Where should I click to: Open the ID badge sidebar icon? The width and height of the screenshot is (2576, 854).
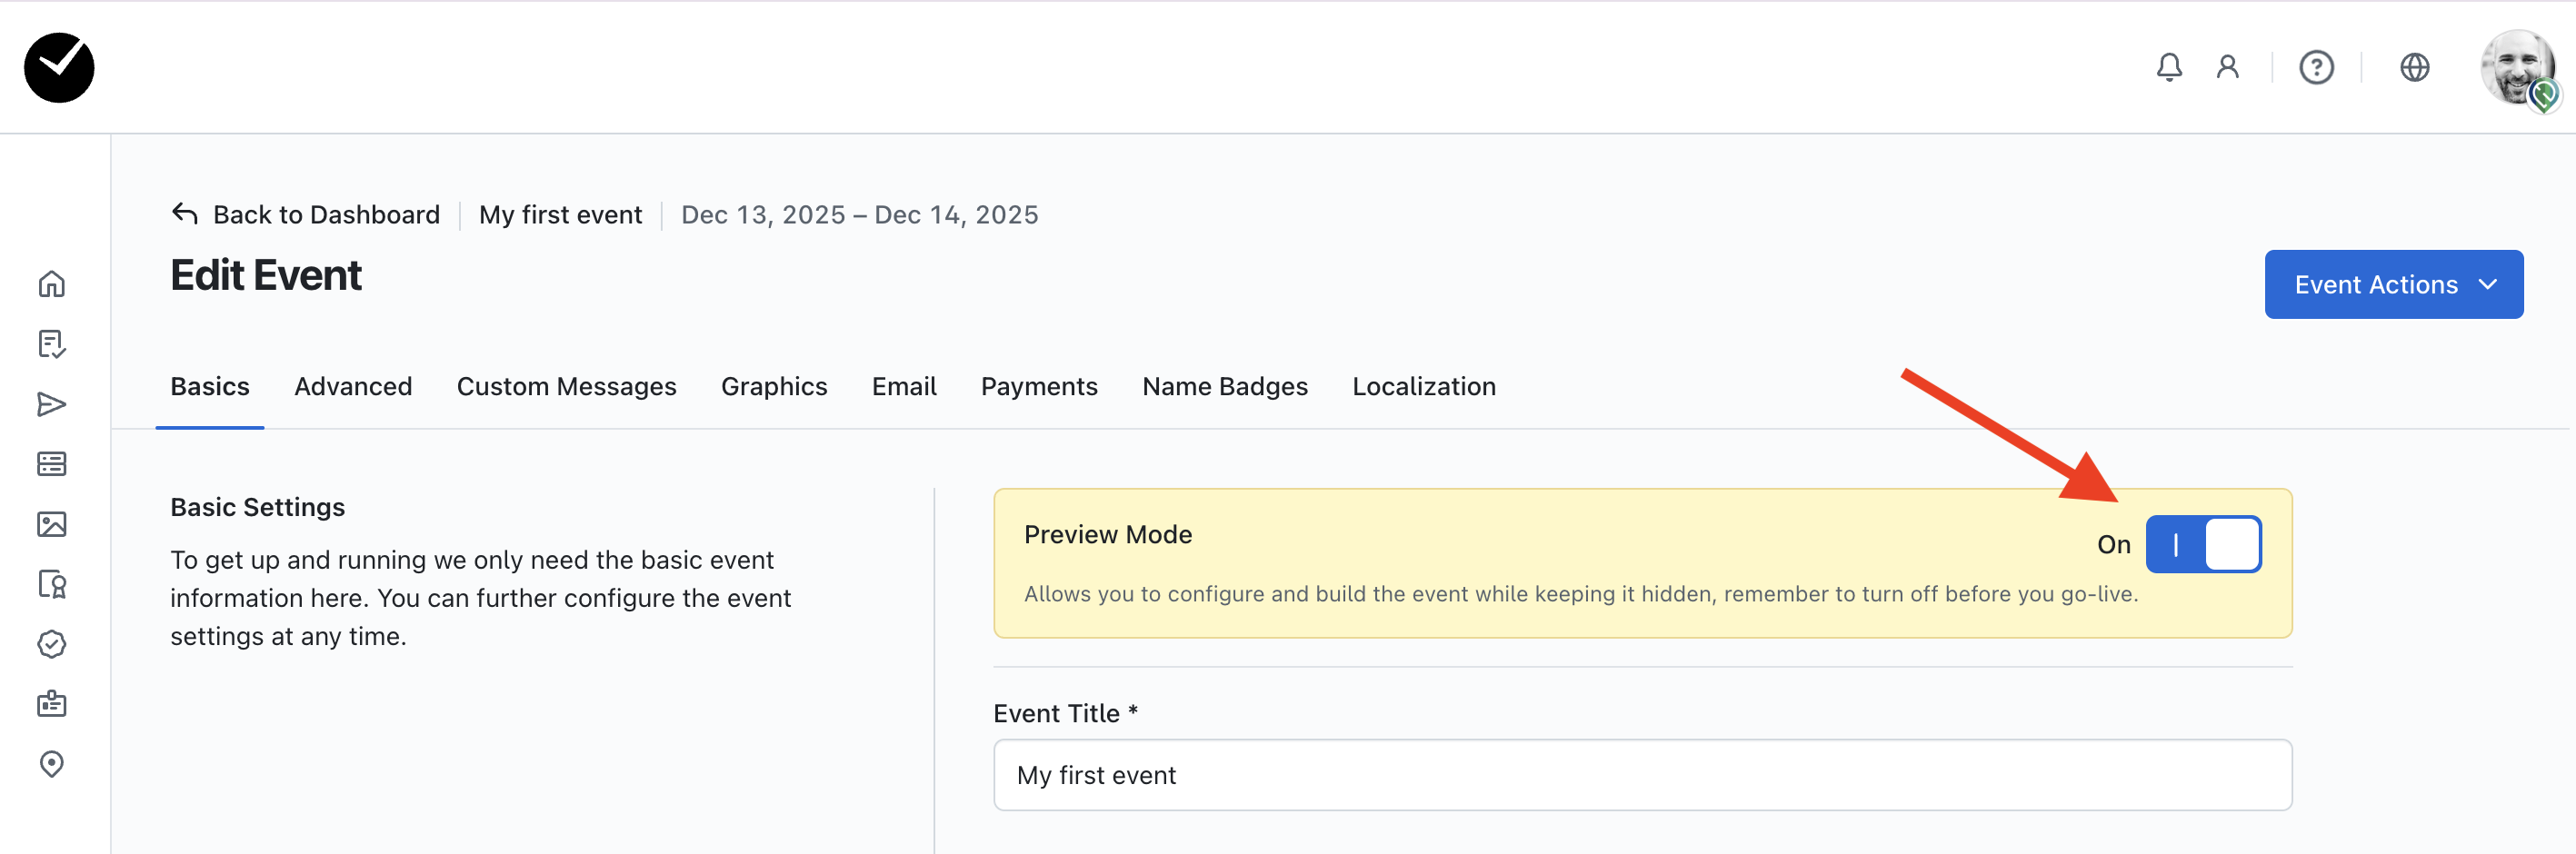(52, 704)
